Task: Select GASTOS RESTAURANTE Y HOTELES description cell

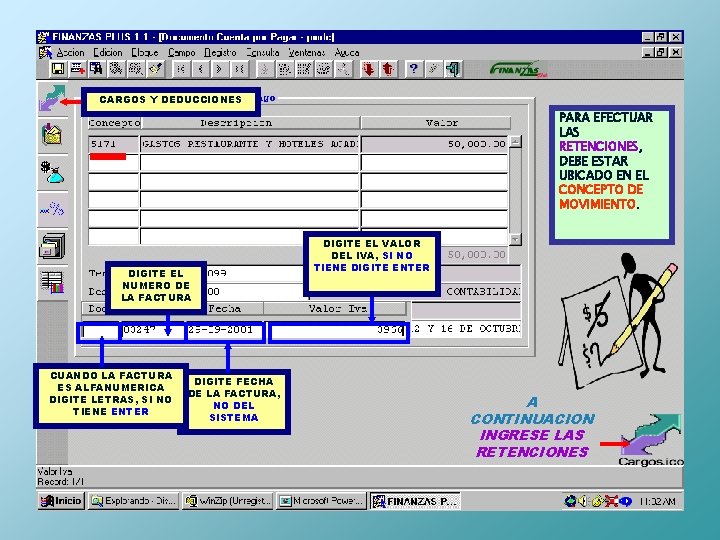Action: (249, 144)
